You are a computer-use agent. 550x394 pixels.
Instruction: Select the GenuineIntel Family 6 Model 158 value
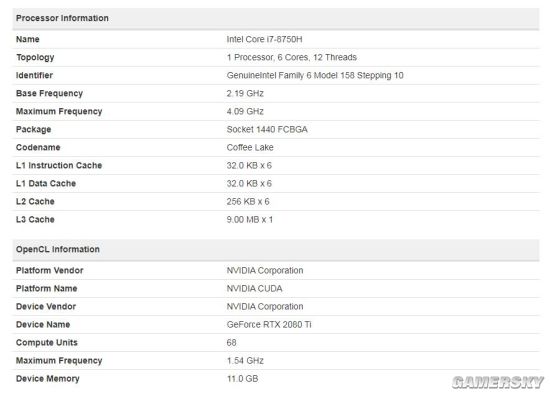point(315,75)
